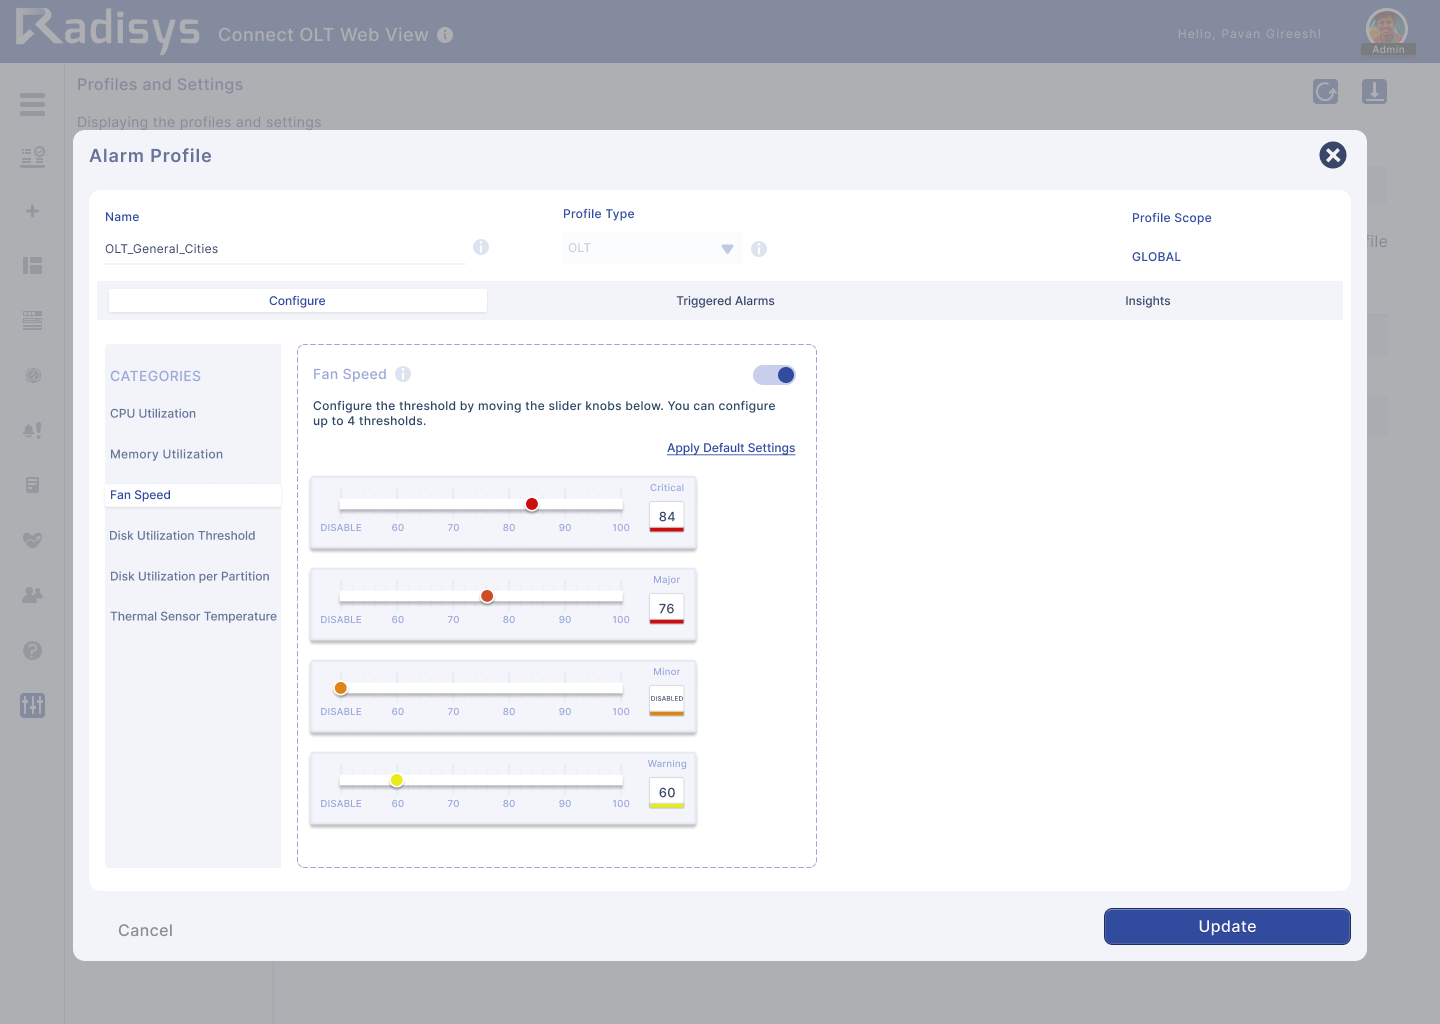Click the info icon next to Profile Type
This screenshot has height=1024, width=1440.
click(758, 248)
